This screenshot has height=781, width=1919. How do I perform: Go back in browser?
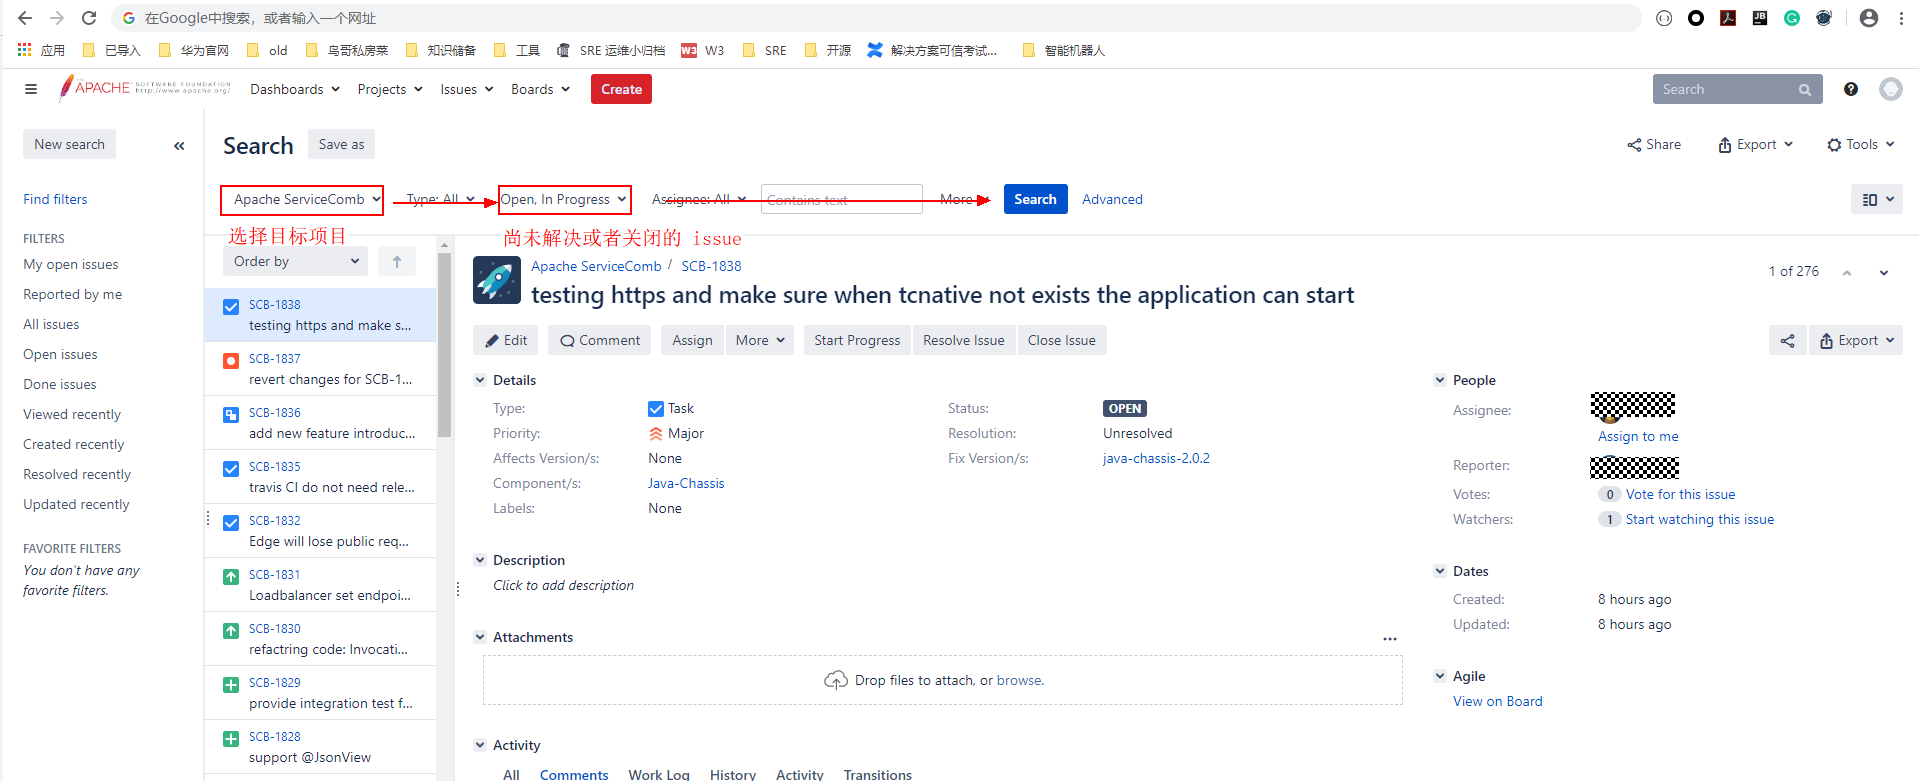[x=25, y=18]
